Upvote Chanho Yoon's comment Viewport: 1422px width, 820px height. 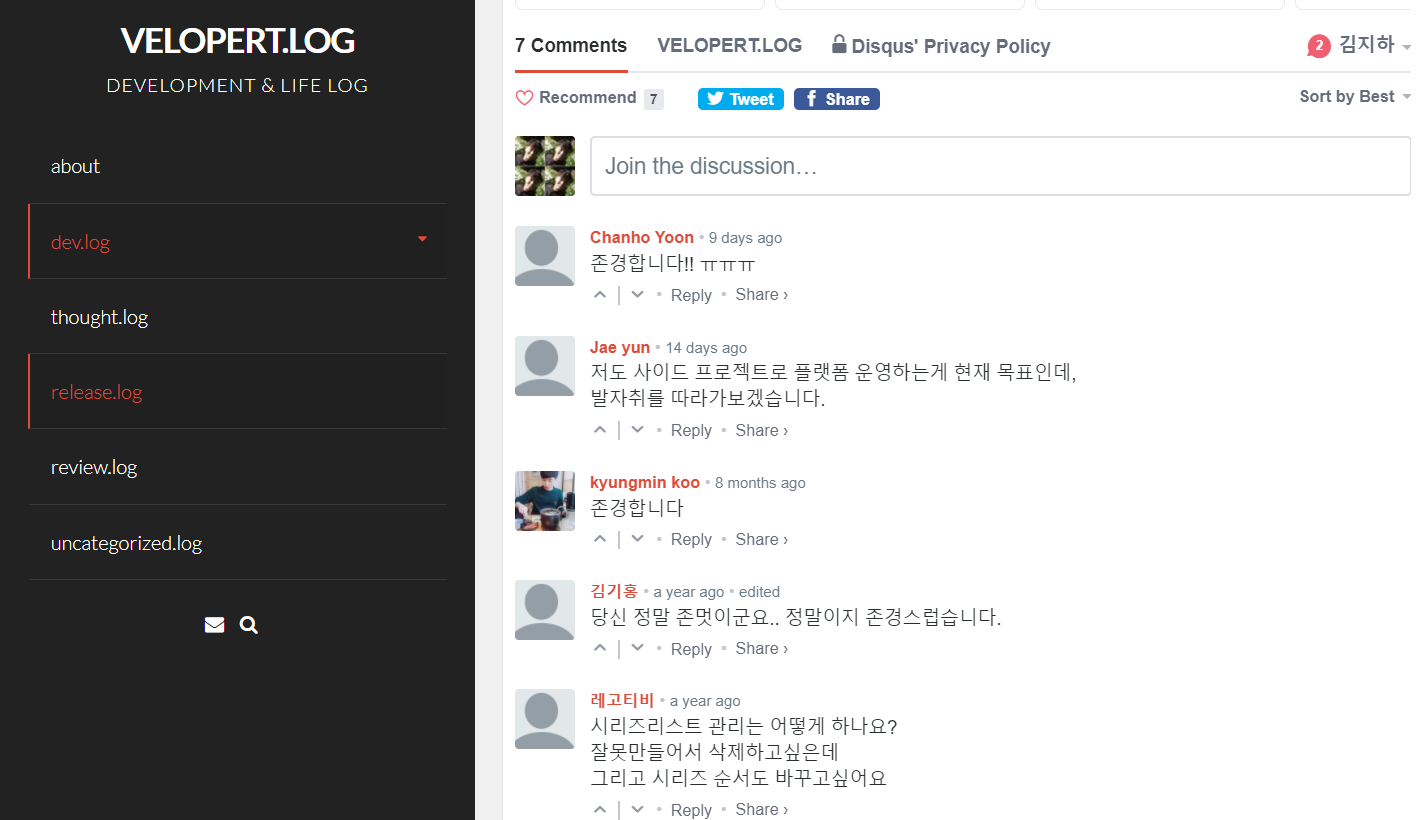pyautogui.click(x=600, y=295)
